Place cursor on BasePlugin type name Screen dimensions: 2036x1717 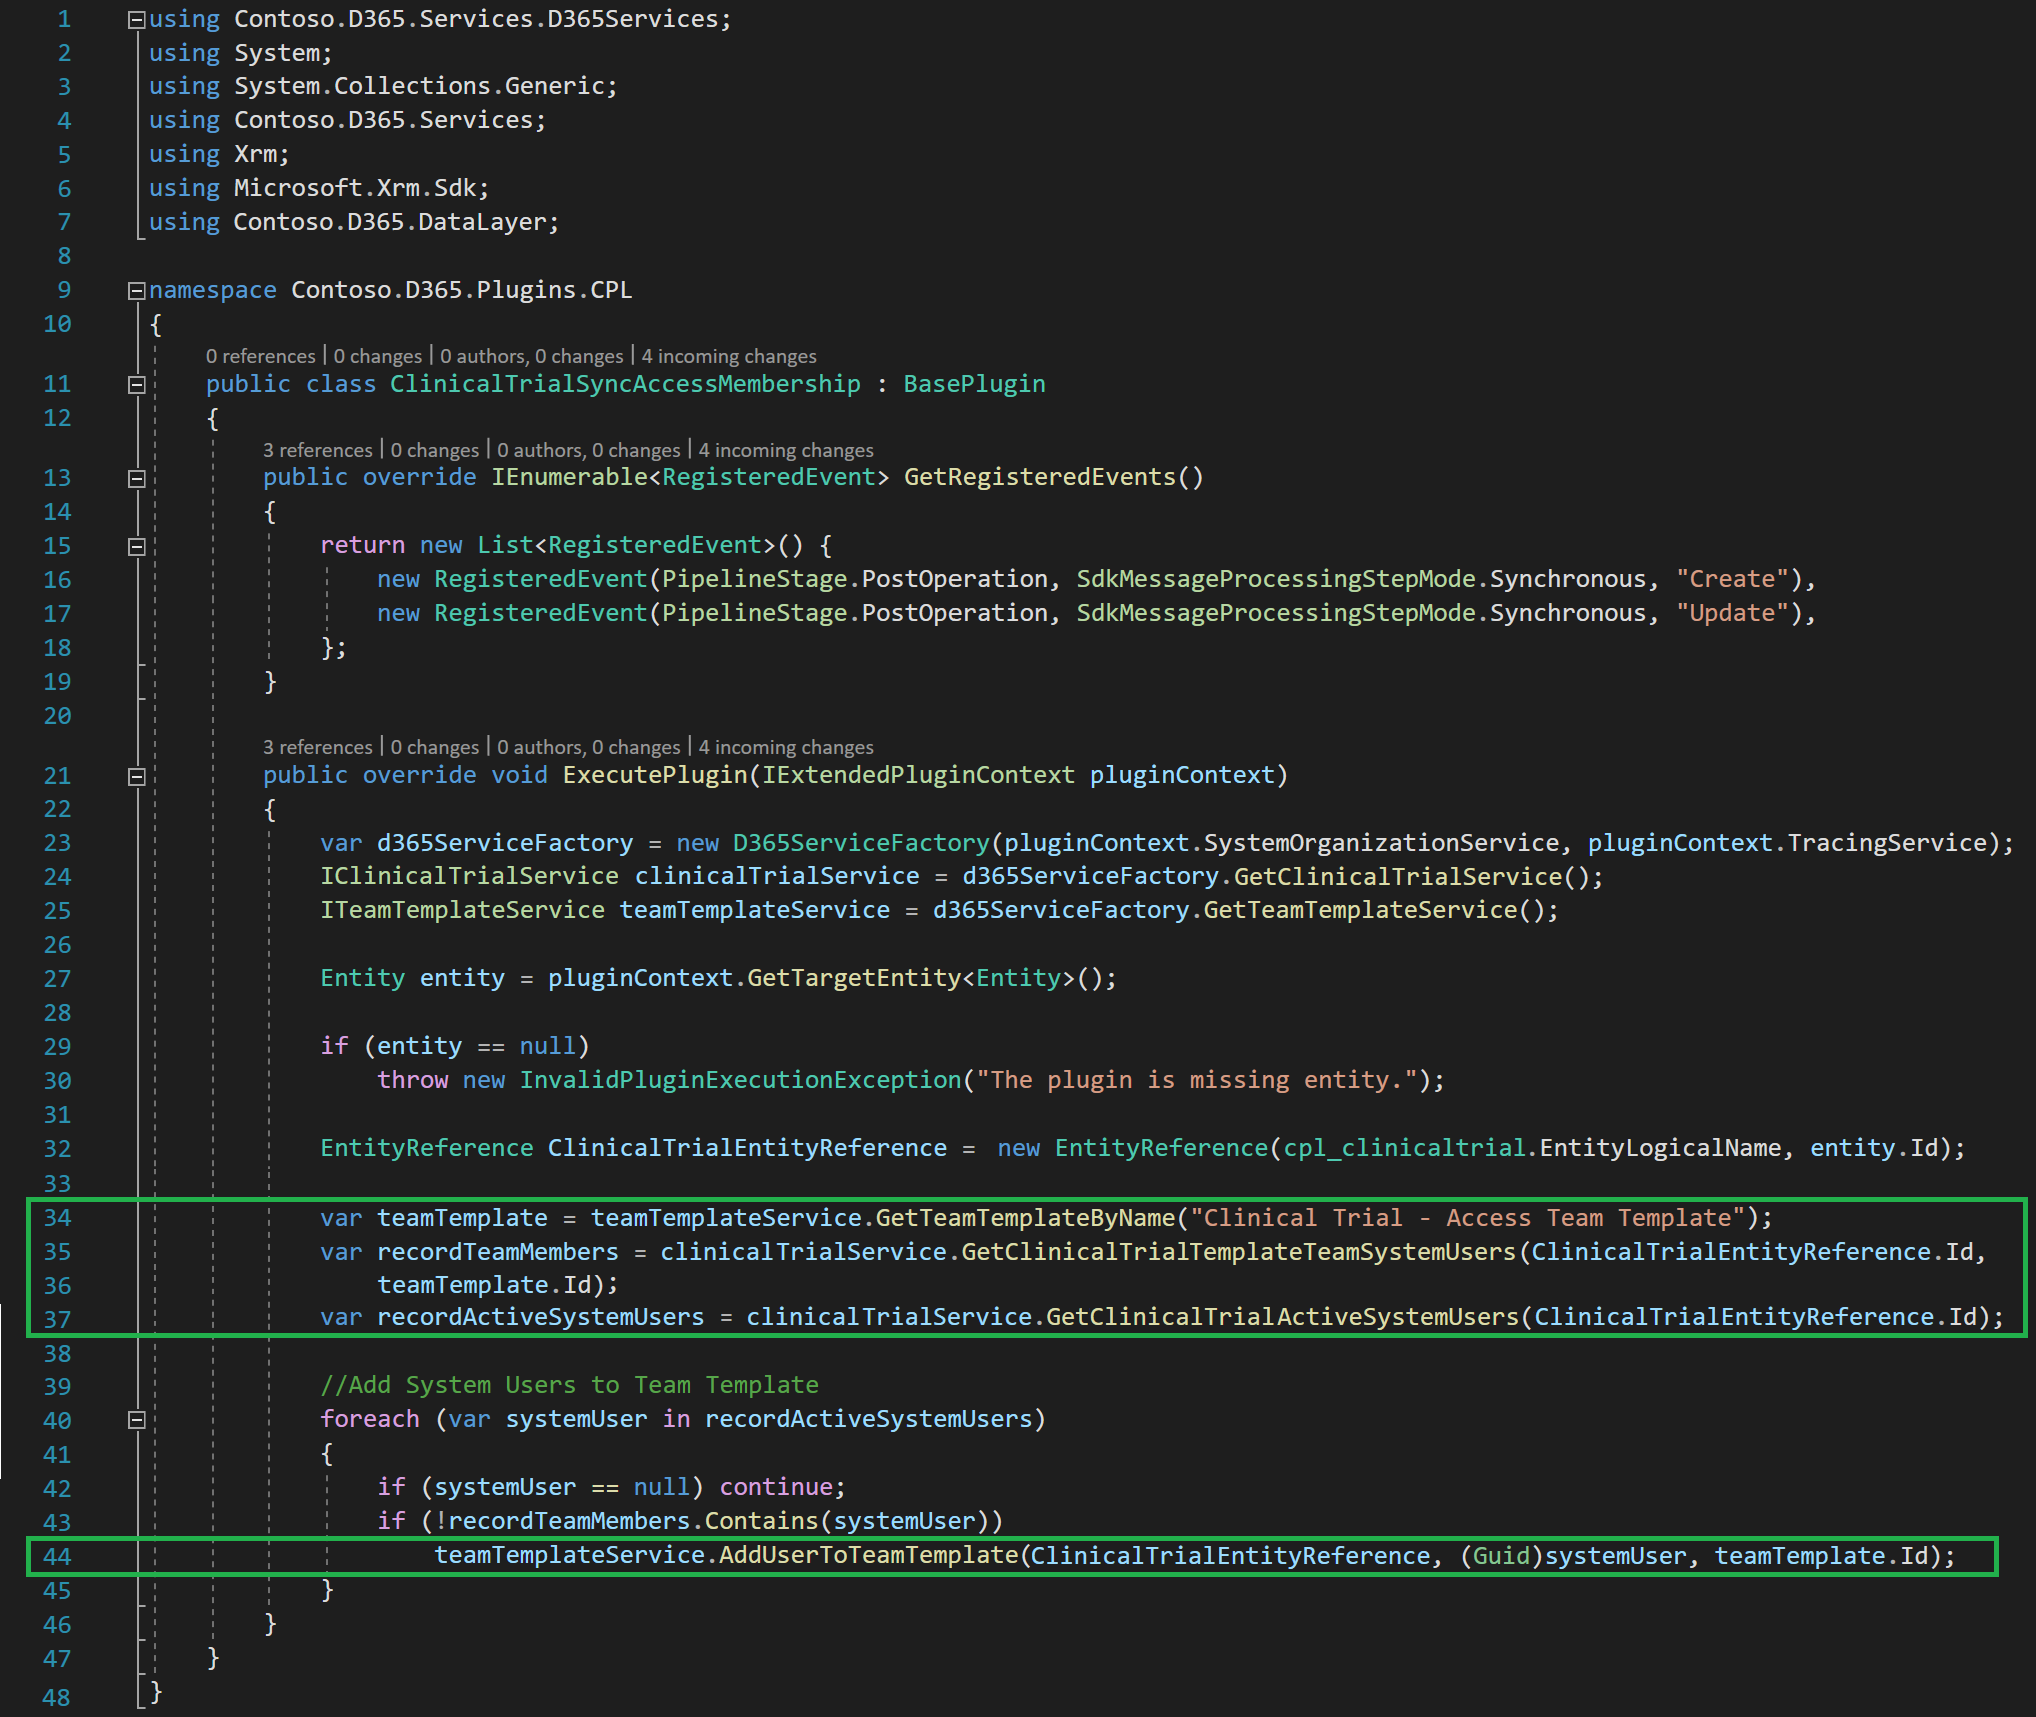(x=973, y=385)
